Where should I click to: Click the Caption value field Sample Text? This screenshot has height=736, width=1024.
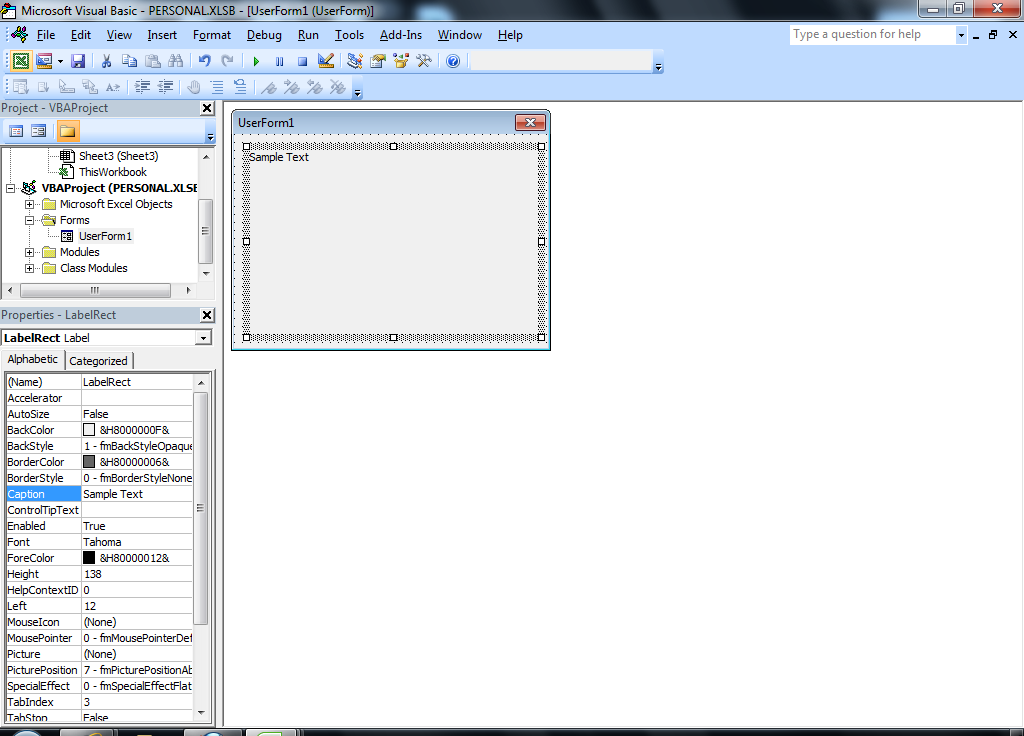coord(136,494)
